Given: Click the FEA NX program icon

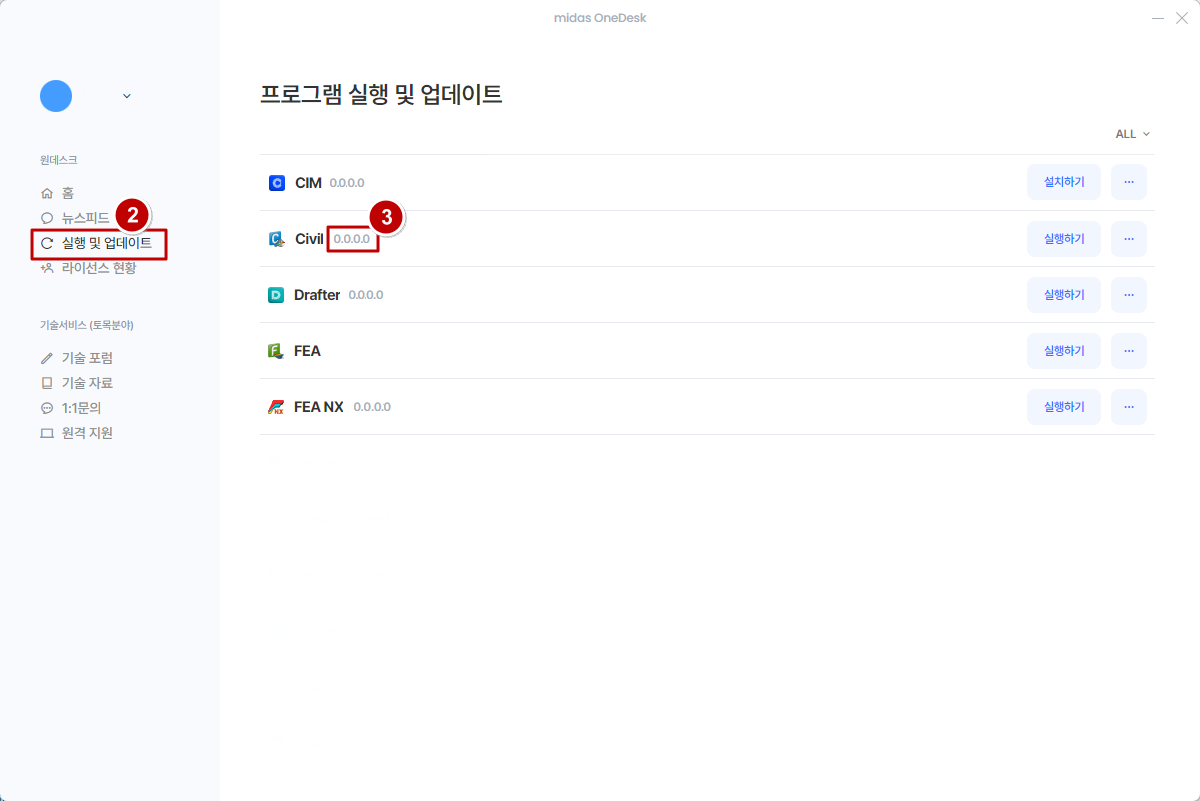Looking at the screenshot, I should tap(276, 407).
